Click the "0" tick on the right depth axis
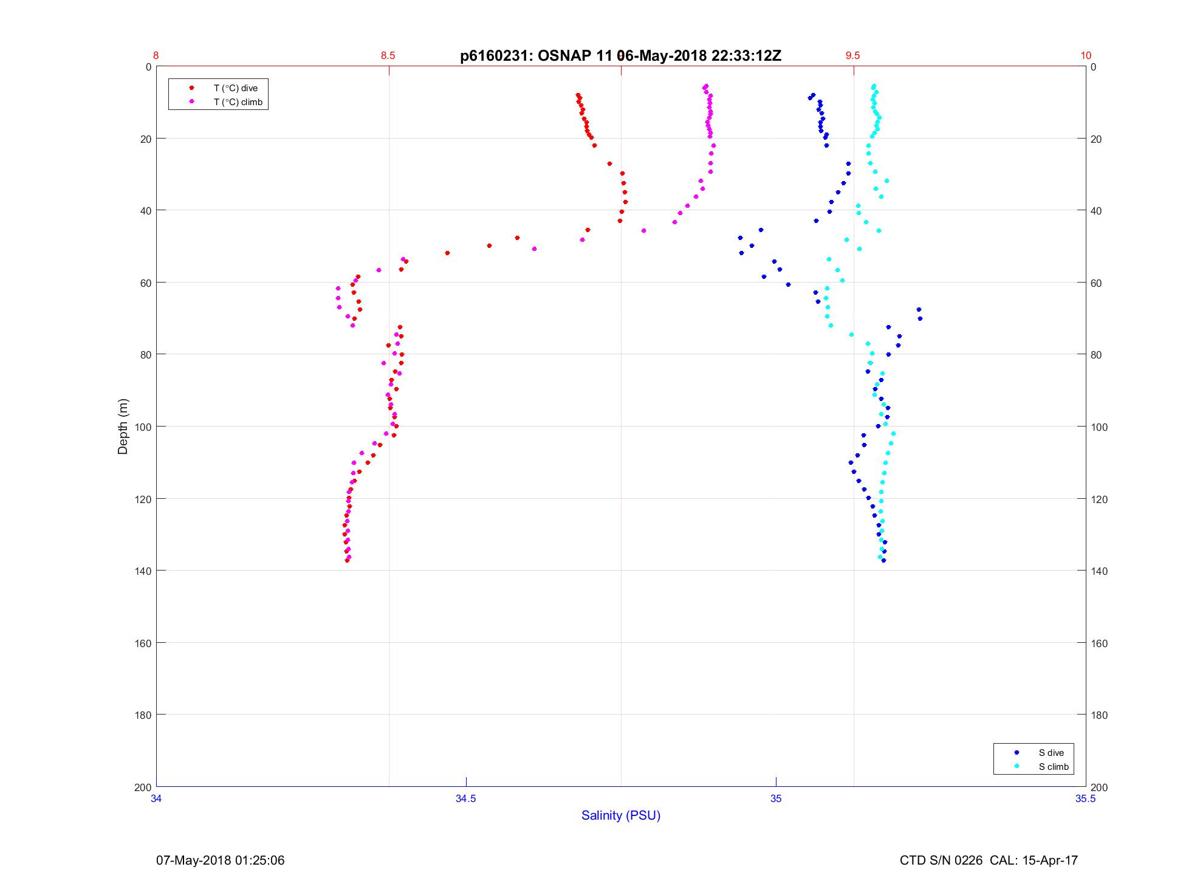The height and width of the screenshot is (885, 1200). (x=1094, y=67)
